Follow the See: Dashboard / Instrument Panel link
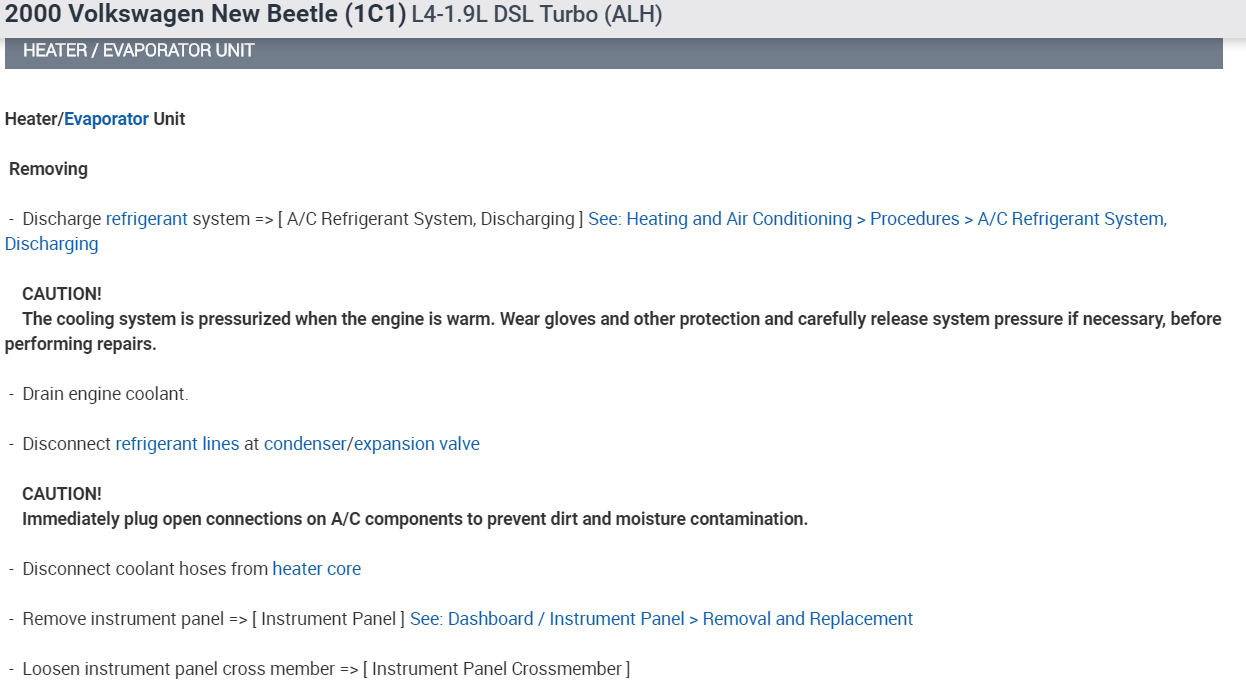Viewport: 1246px width, 699px height. pyautogui.click(x=661, y=619)
